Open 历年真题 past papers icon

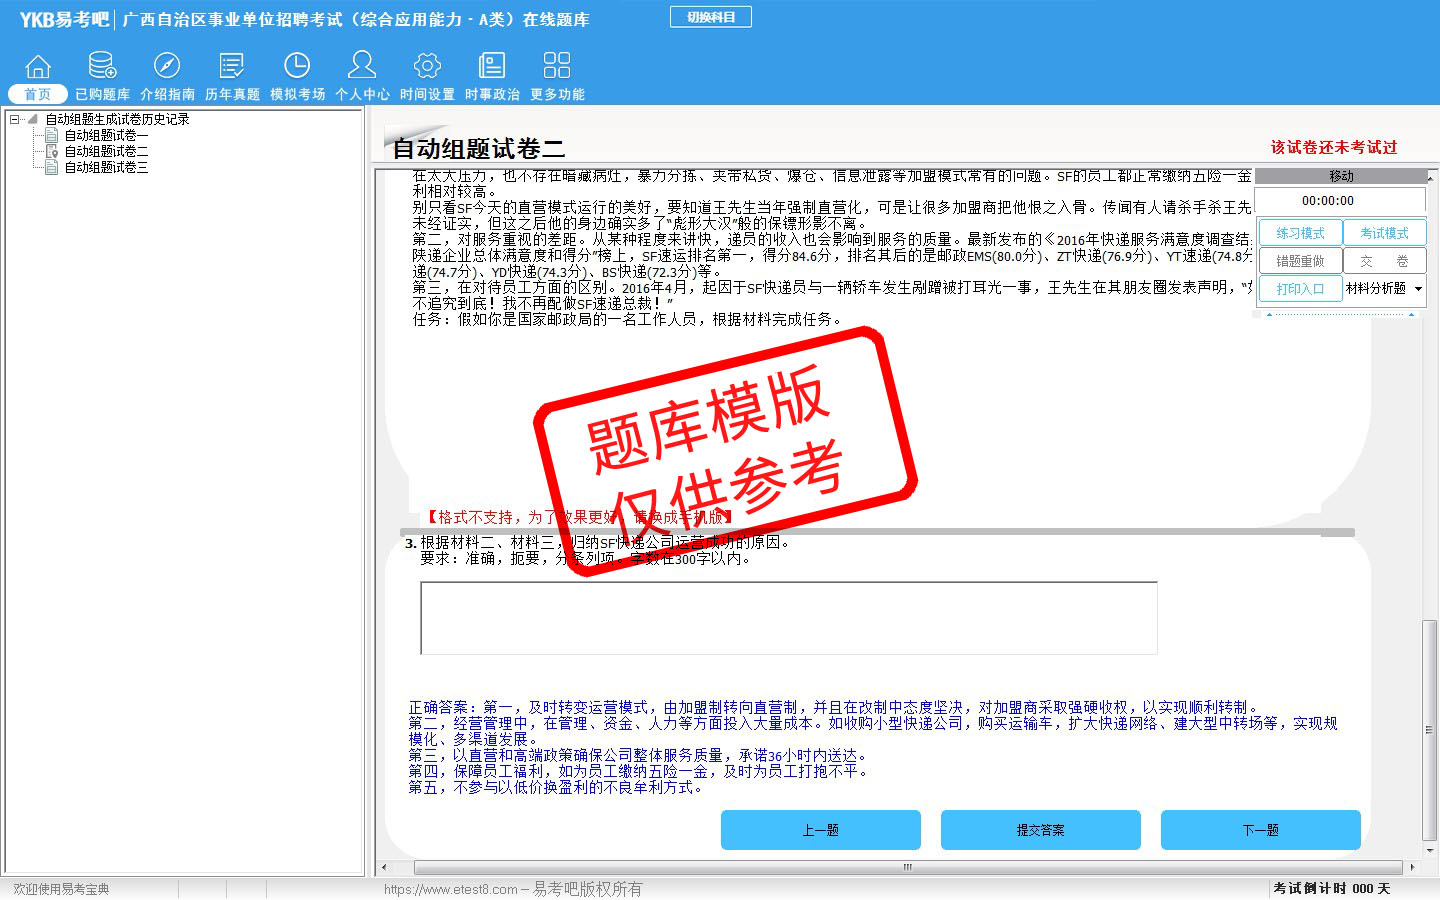point(232,67)
